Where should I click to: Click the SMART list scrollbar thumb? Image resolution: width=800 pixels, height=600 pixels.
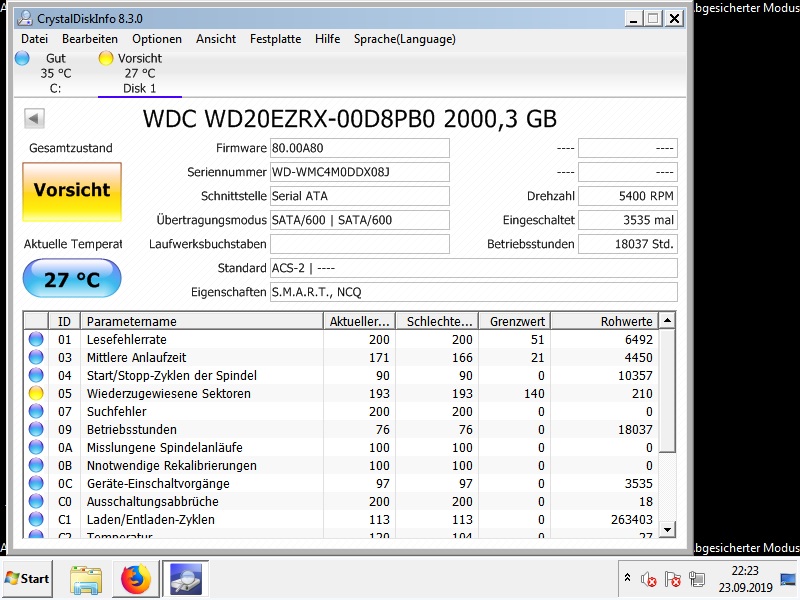[x=667, y=390]
